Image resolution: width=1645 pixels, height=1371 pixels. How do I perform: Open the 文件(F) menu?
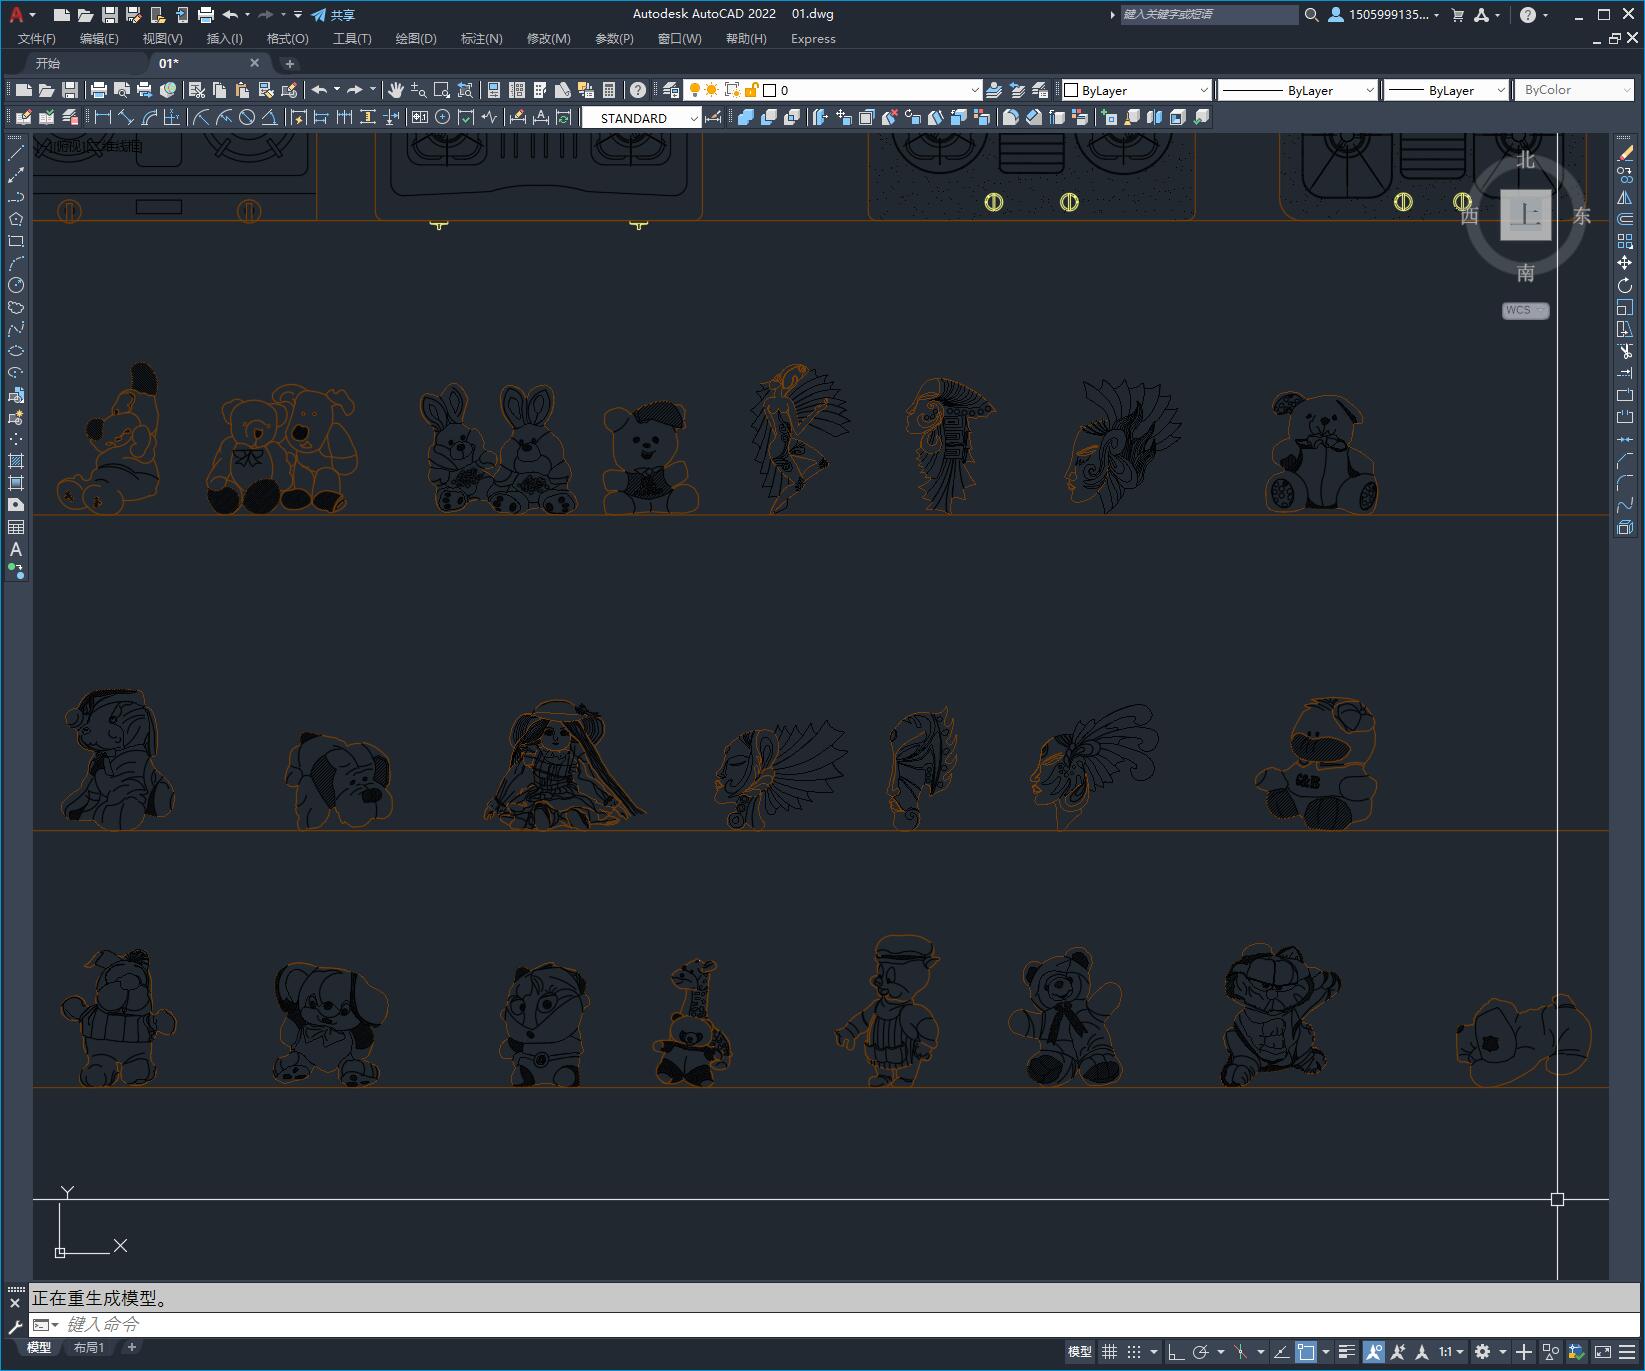(x=37, y=39)
